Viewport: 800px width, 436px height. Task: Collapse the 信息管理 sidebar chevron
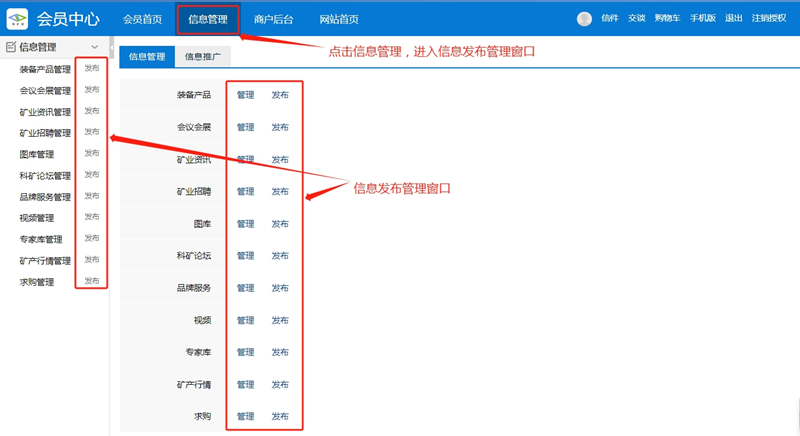tap(95, 47)
